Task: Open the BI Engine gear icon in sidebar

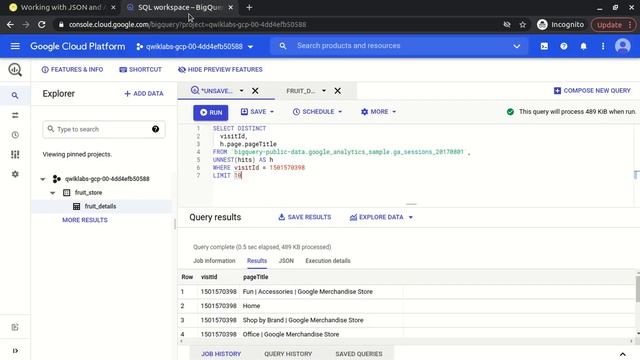Action: point(15,174)
